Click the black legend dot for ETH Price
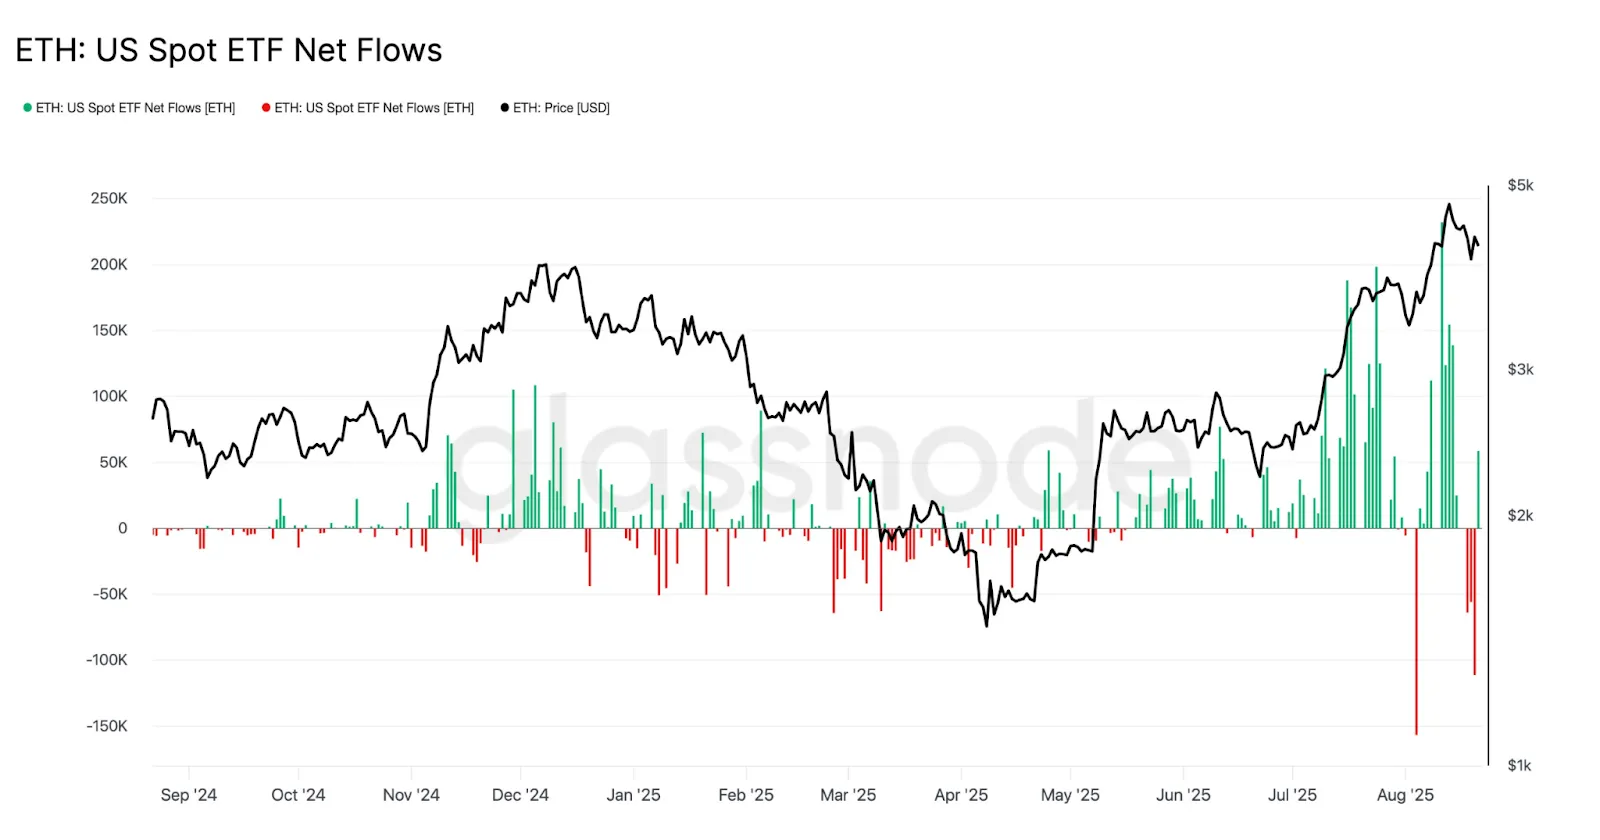Screen dimensions: 1600x840 (505, 108)
